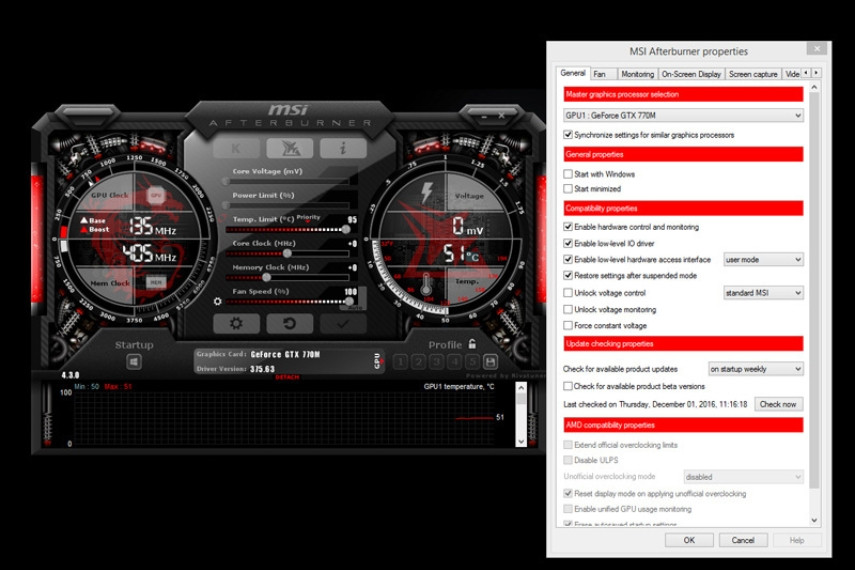The width and height of the screenshot is (855, 570).
Task: Open the info i button in Afterburner
Action: click(342, 148)
